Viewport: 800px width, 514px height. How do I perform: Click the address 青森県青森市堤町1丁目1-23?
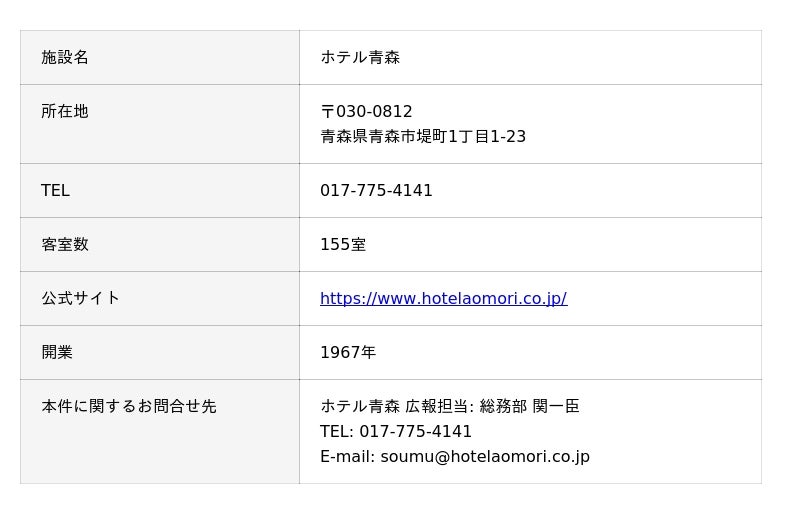coord(423,136)
